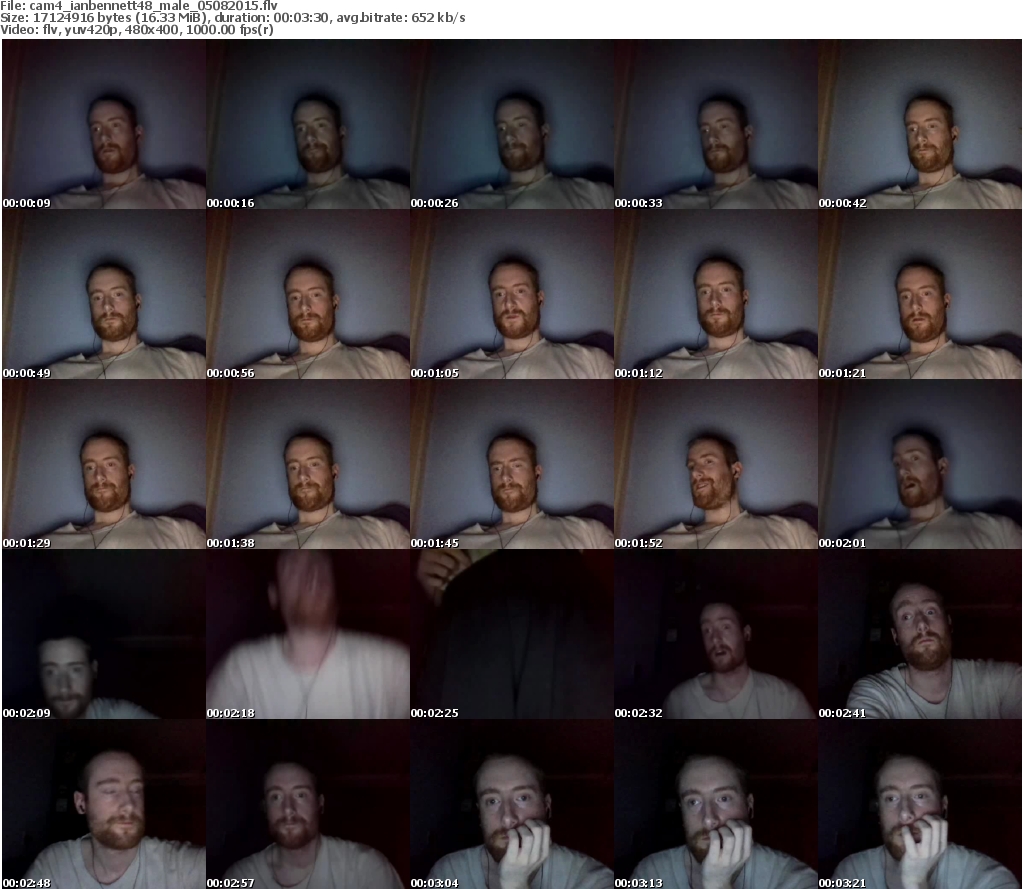Screen dimensions: 1024x889
Task: Pick the frame labeled 00:01:29
Action: [104, 464]
